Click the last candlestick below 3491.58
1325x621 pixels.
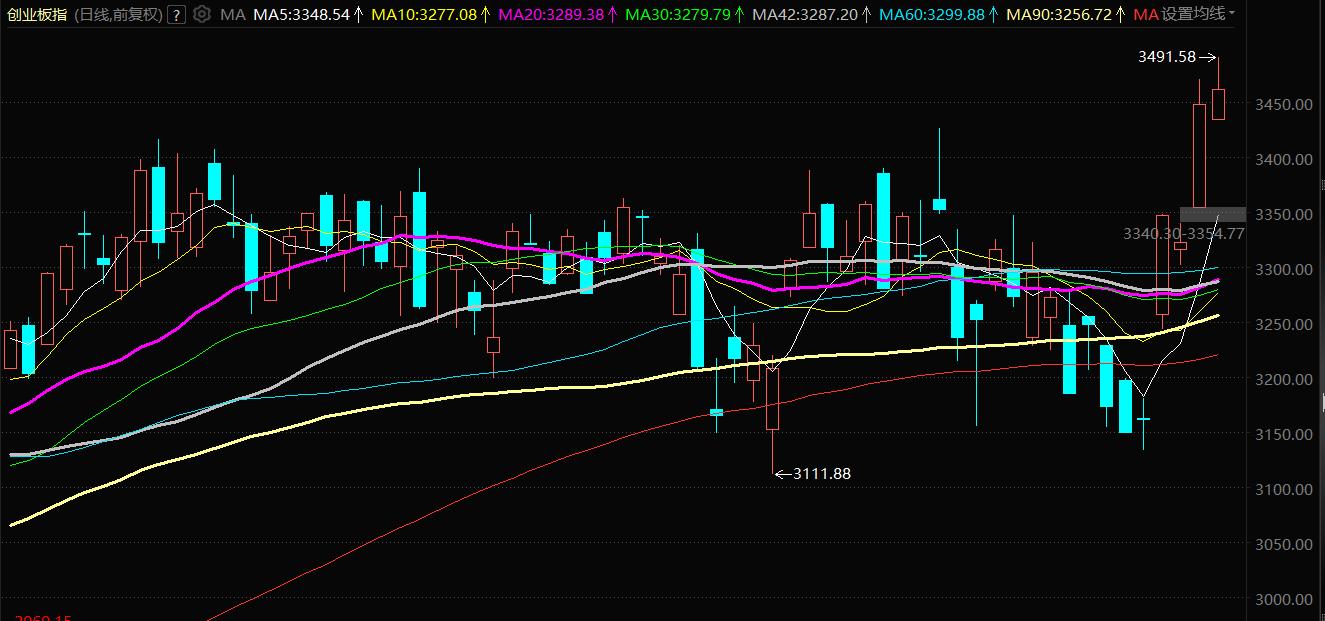pos(1218,104)
